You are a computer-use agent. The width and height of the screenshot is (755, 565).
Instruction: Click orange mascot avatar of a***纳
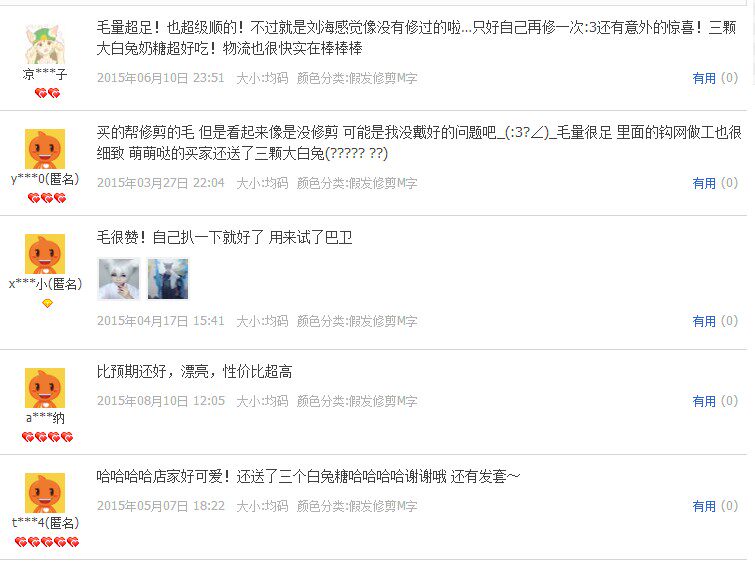click(45, 388)
